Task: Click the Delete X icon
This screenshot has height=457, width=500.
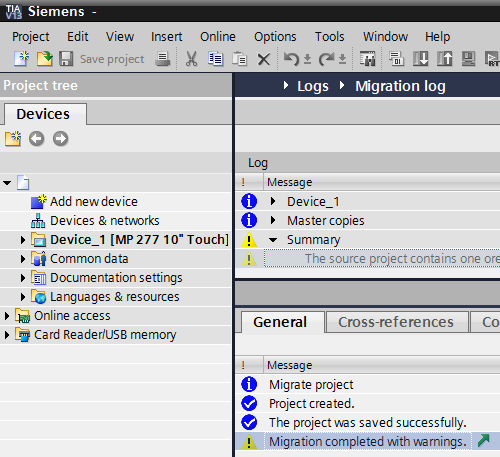Action: pos(264,60)
